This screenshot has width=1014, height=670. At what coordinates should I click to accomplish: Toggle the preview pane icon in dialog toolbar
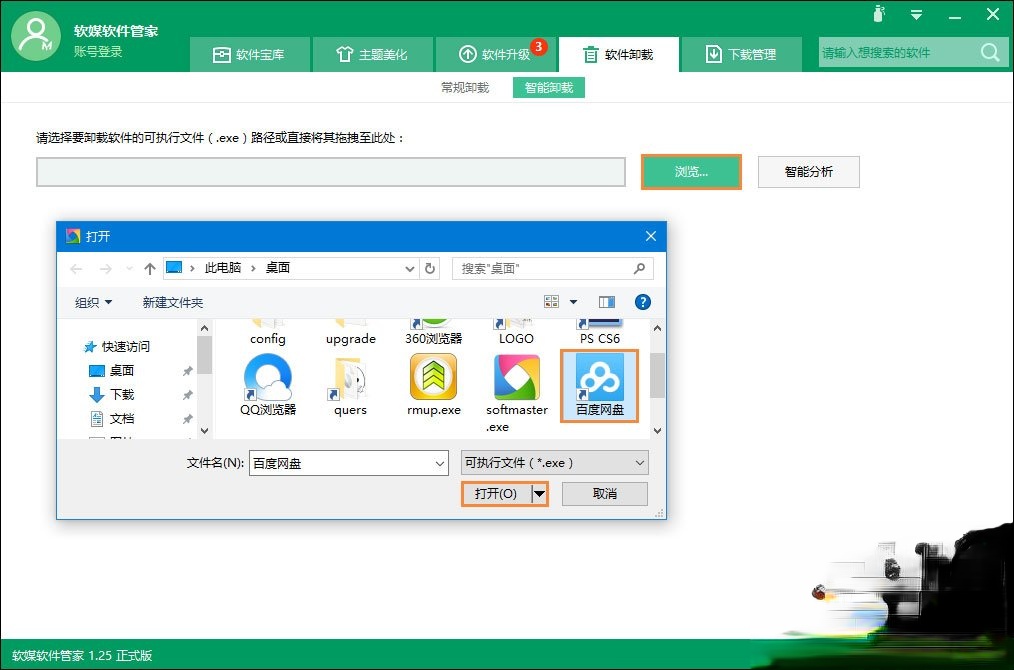click(x=609, y=301)
